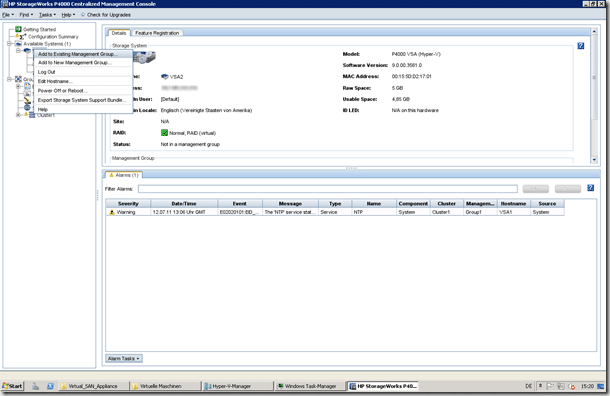Select the Alarms (1) tab
The image size is (610, 396).
click(x=124, y=175)
